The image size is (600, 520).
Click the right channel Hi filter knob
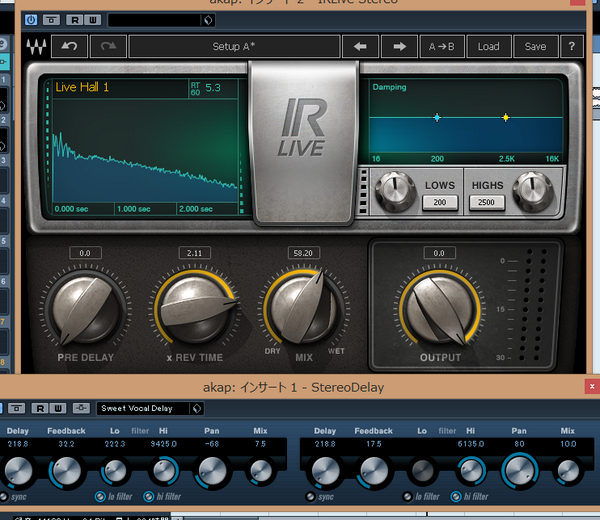click(x=471, y=471)
